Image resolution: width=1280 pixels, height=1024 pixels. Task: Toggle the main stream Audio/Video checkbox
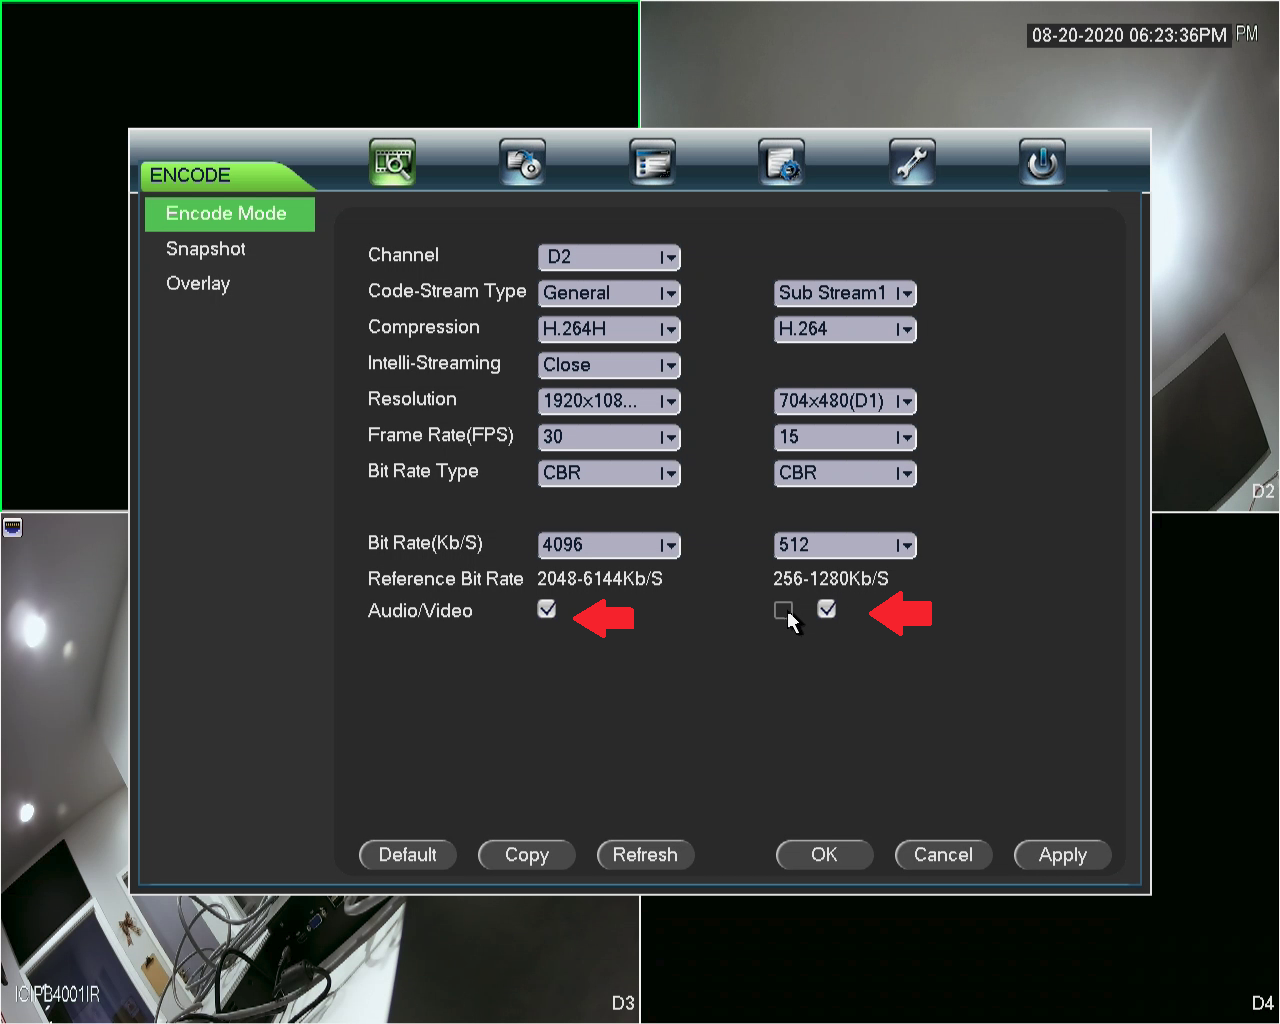click(546, 608)
